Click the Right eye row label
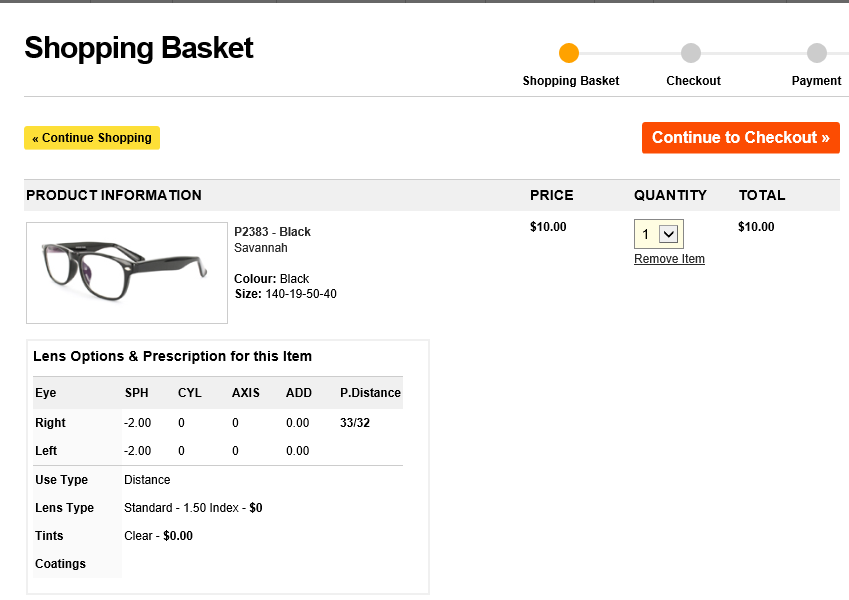 pyautogui.click(x=50, y=423)
